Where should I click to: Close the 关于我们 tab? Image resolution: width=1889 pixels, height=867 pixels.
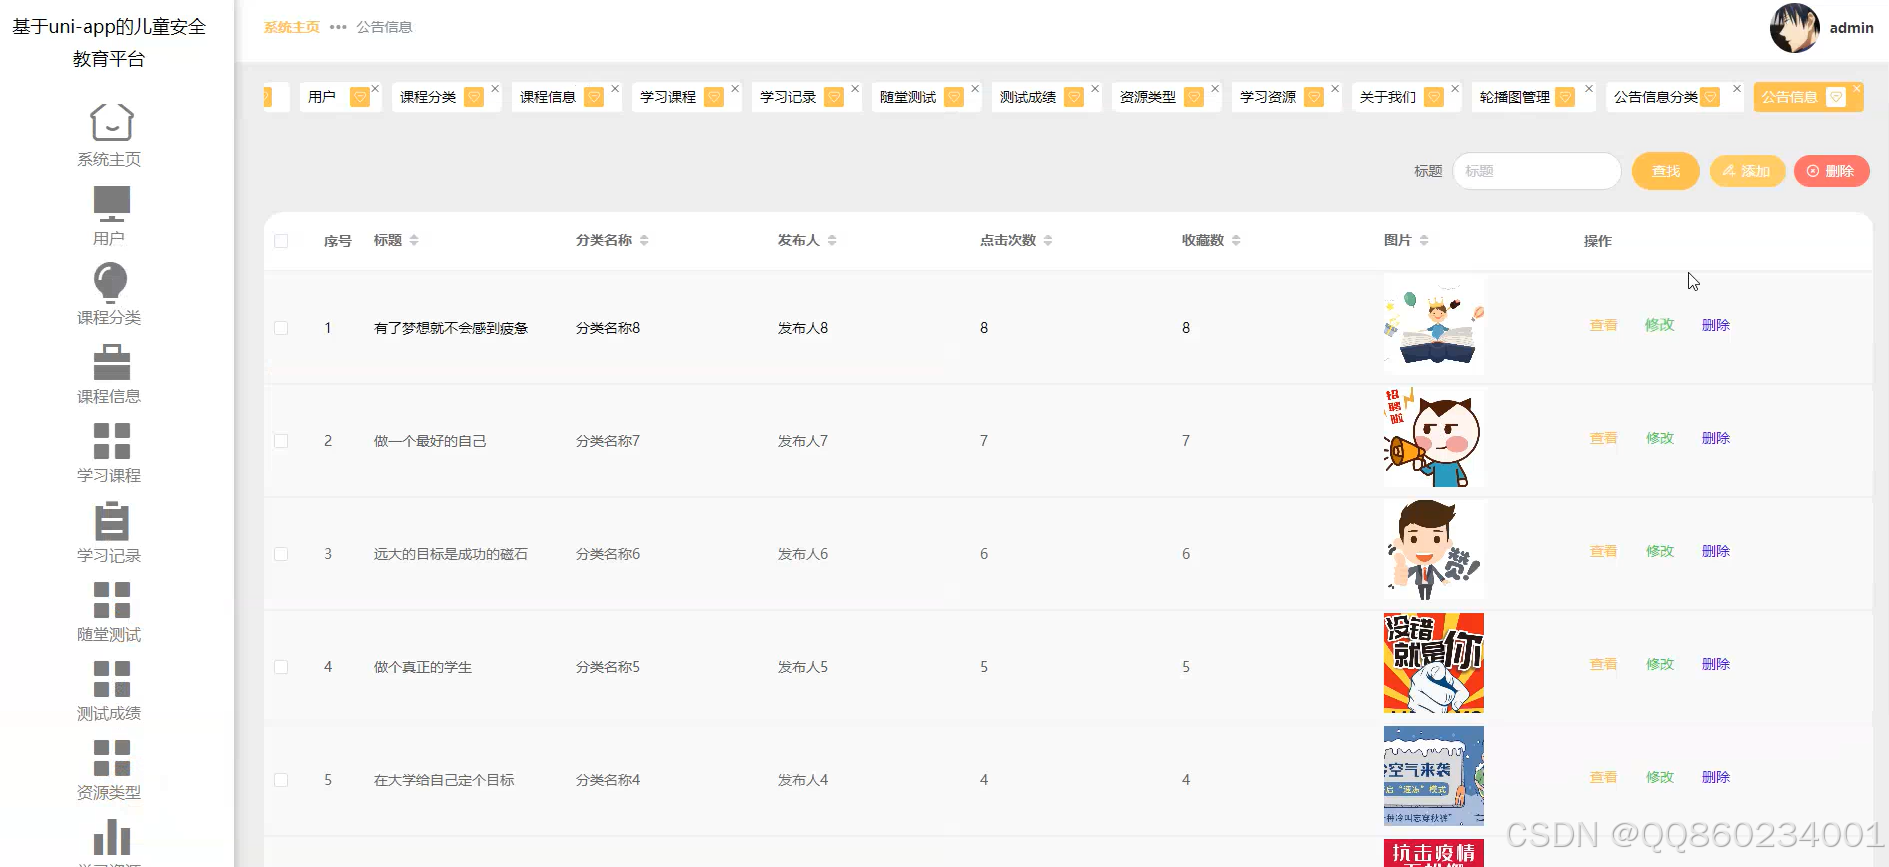point(1455,89)
